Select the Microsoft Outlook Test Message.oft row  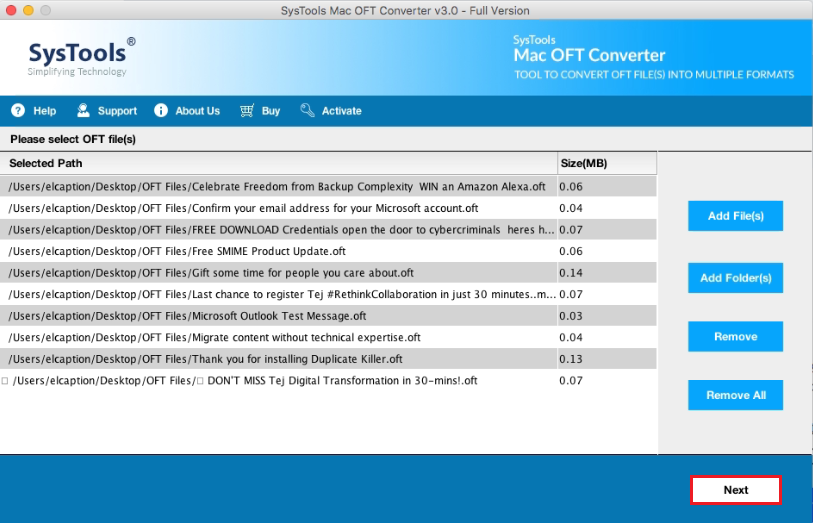coord(328,316)
